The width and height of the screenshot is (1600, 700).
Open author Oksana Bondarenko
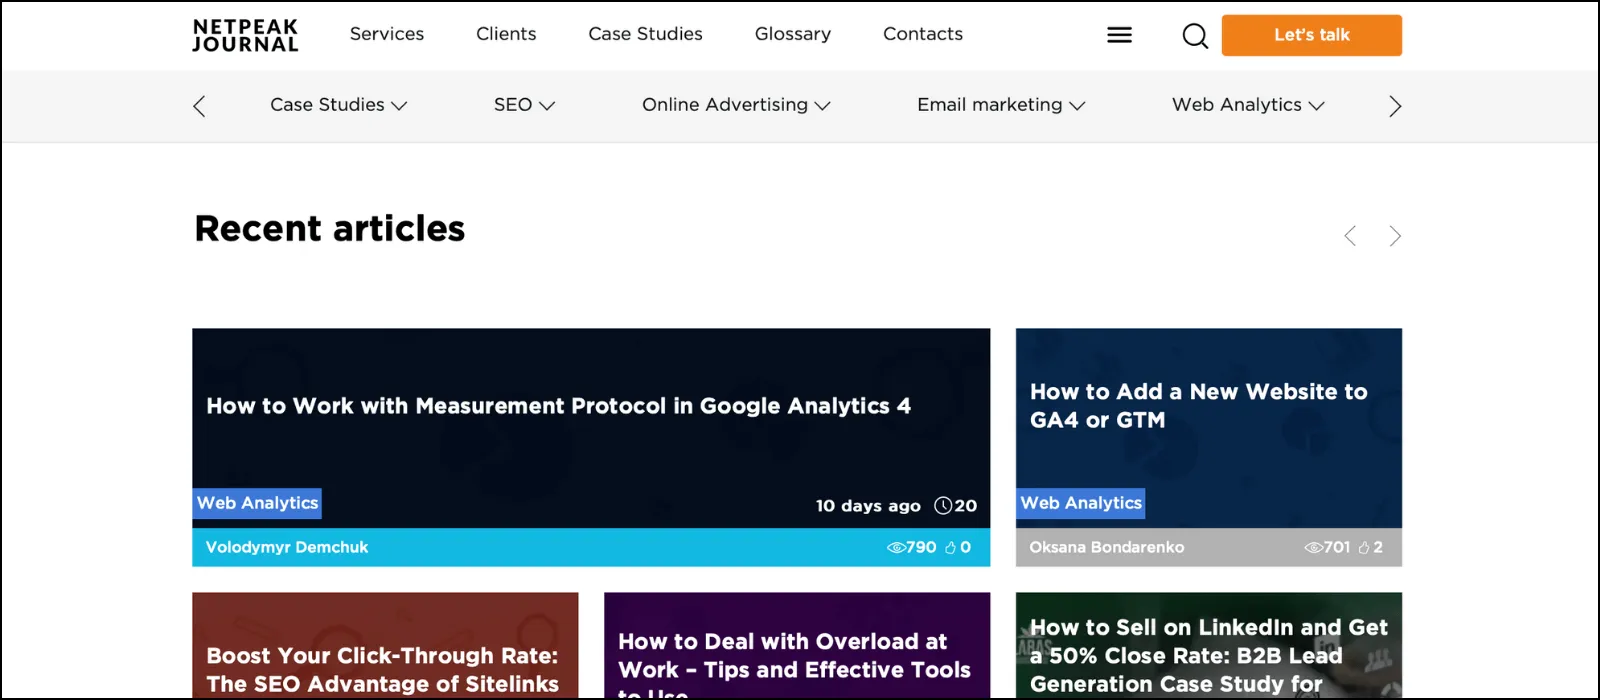(1107, 547)
